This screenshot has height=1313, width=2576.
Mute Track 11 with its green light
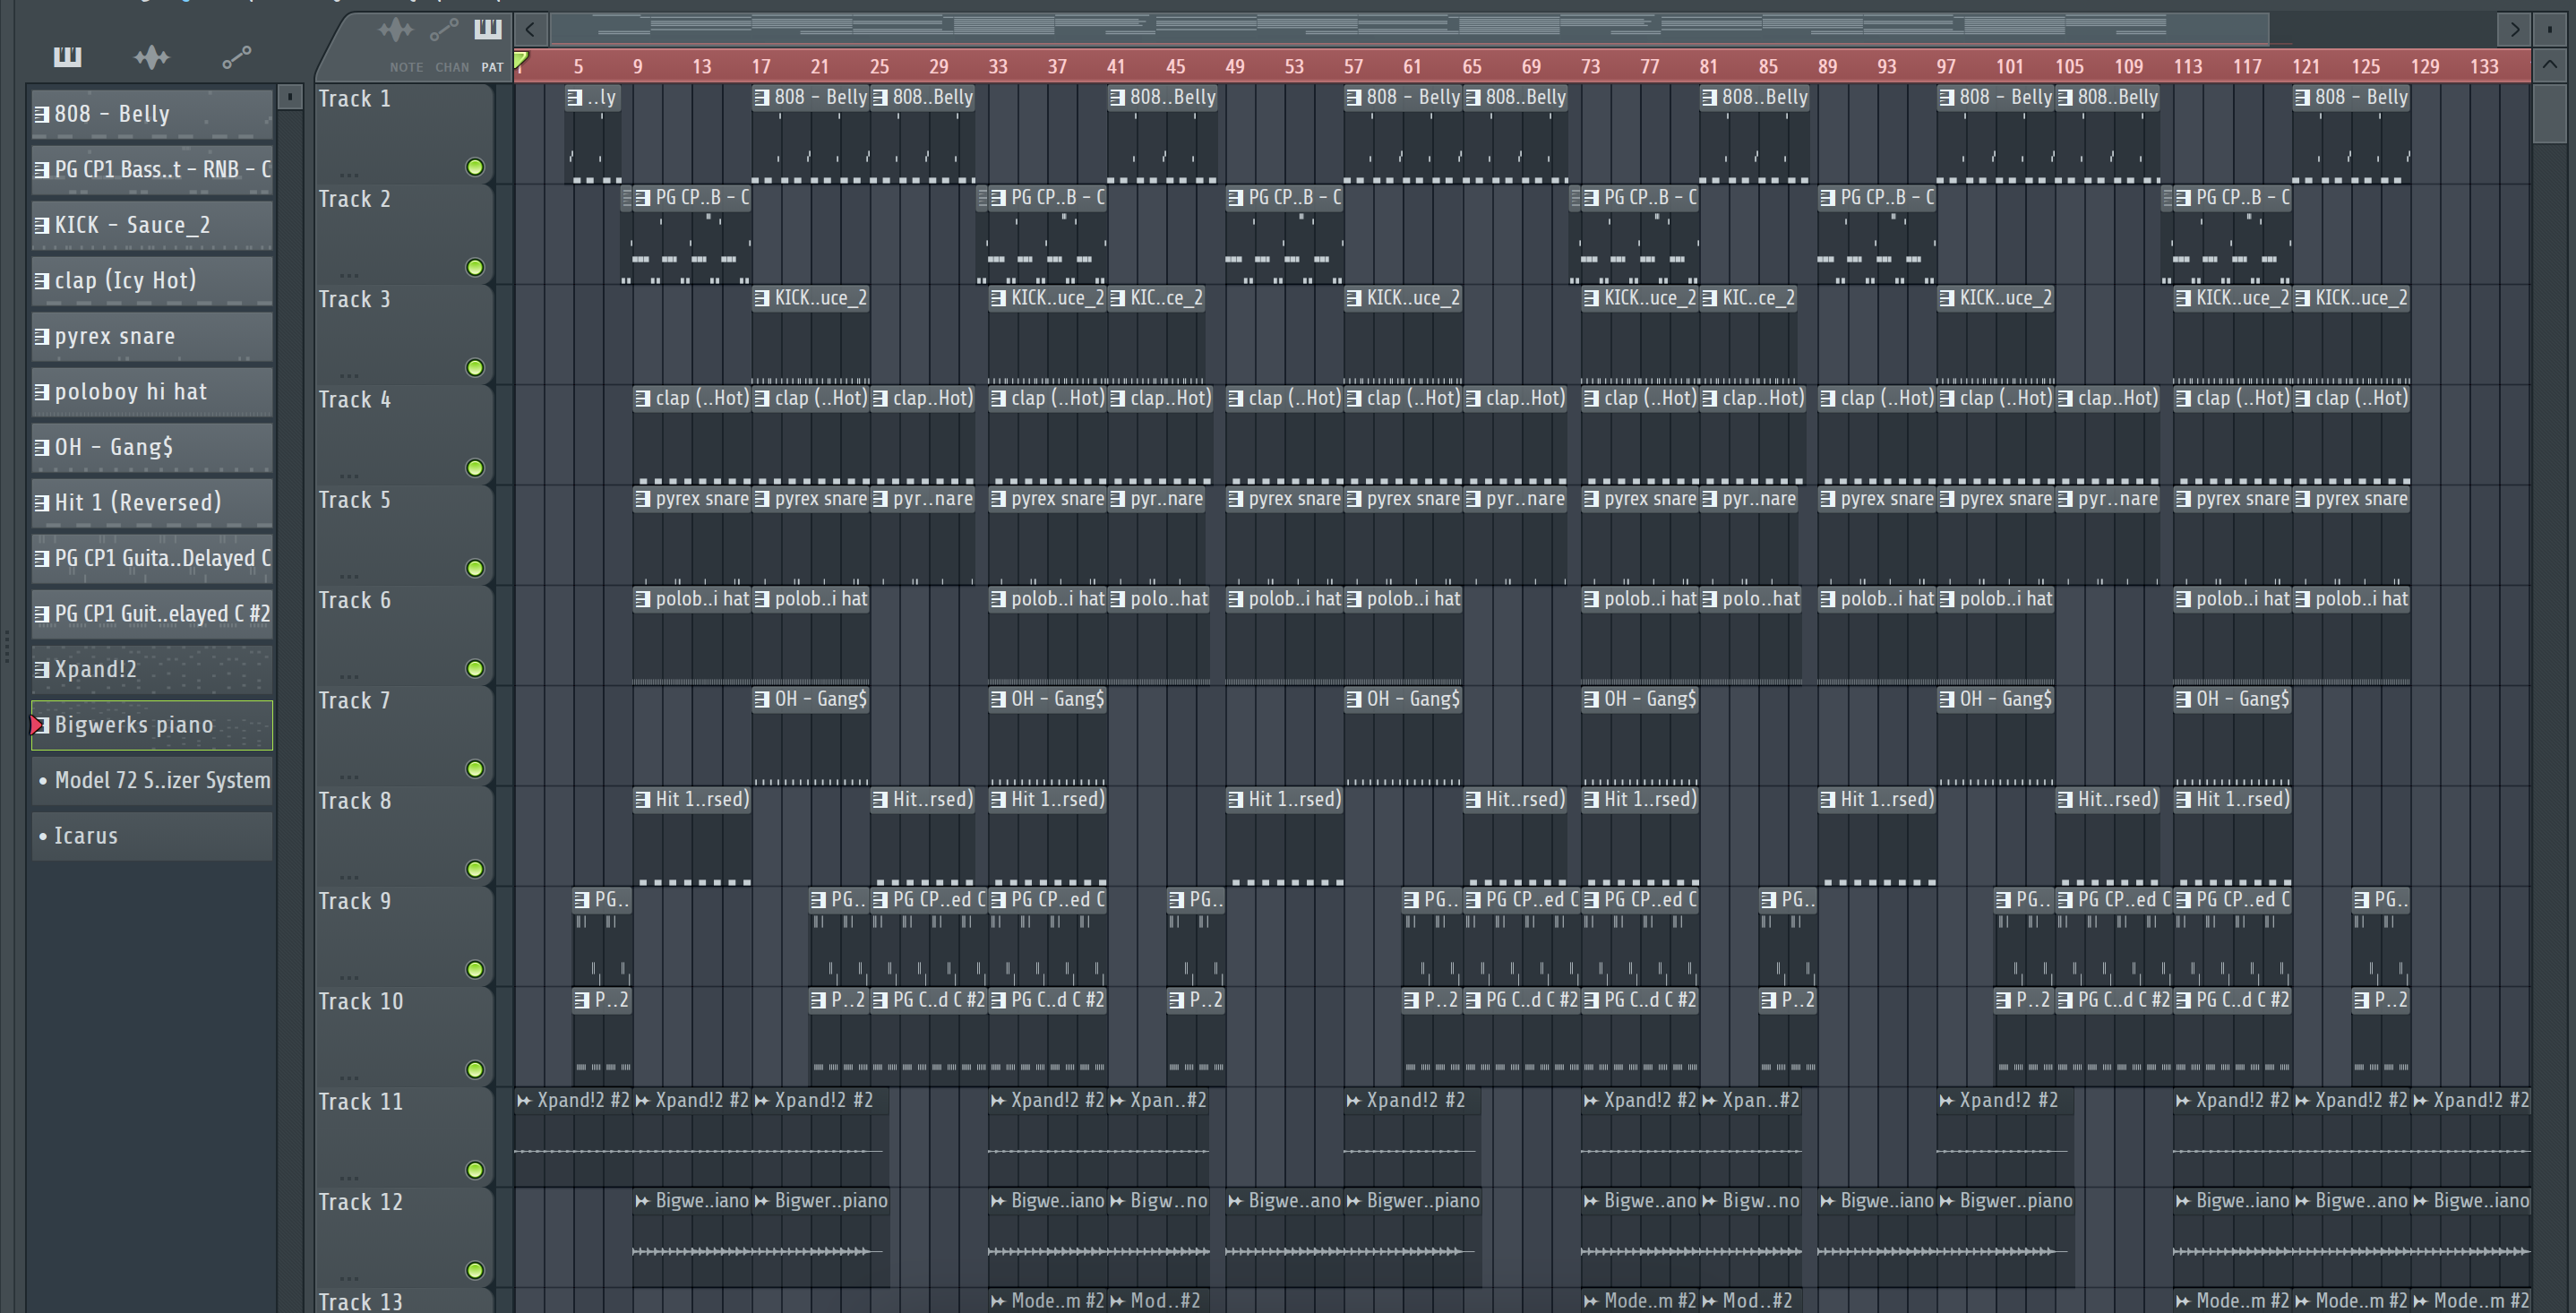coord(475,1170)
